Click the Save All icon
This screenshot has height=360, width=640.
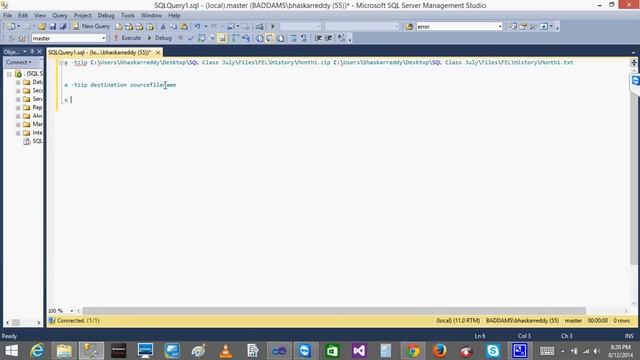pyautogui.click(x=63, y=27)
